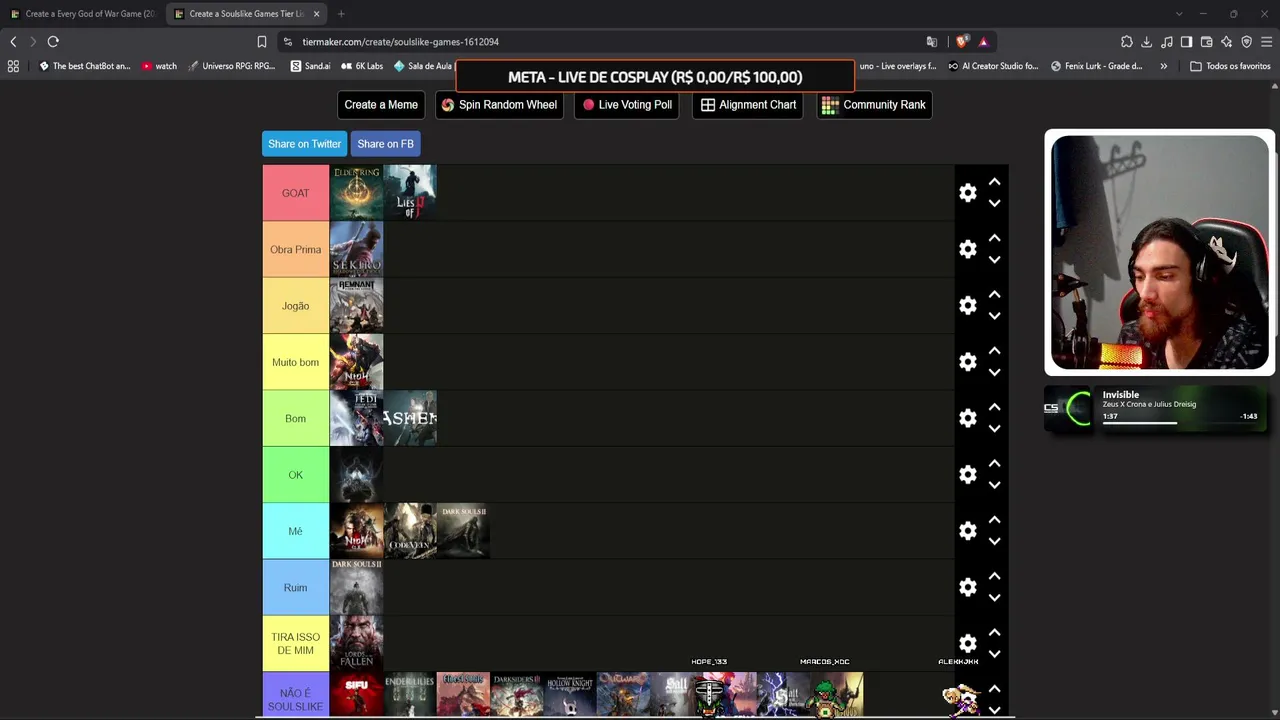Move Bom tier down with arrow
The width and height of the screenshot is (1280, 720).
[x=995, y=429]
